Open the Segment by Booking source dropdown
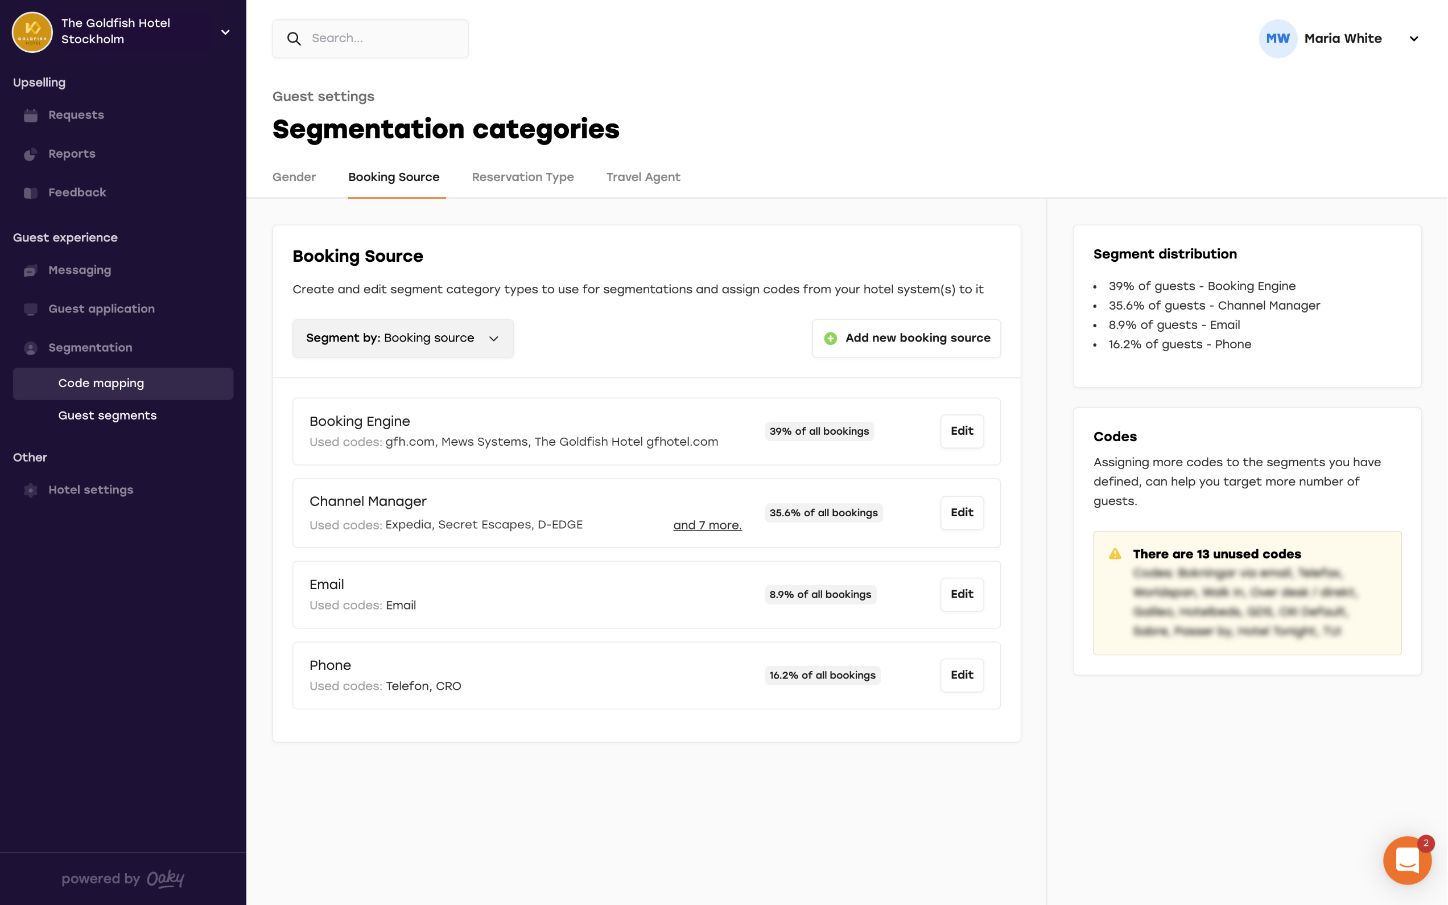 (x=402, y=338)
